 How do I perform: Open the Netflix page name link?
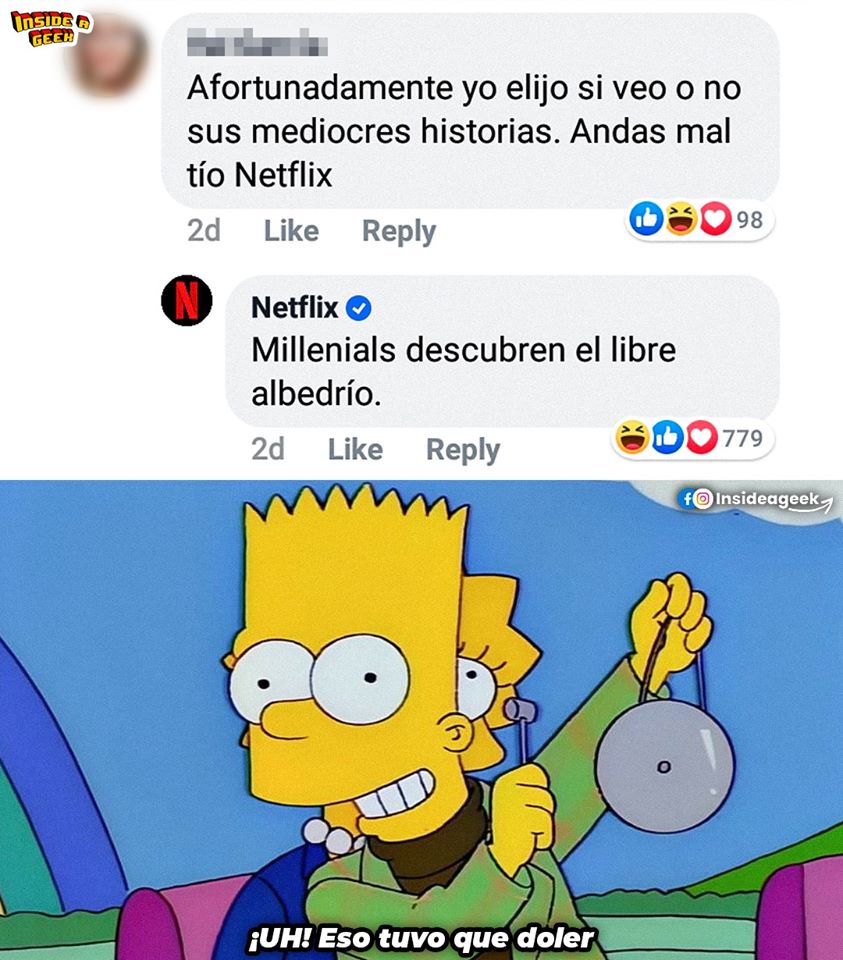pyautogui.click(x=294, y=307)
